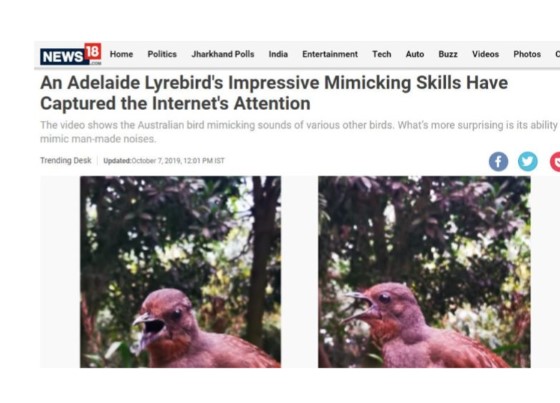Click the article summary about mimicking sounds
The width and height of the screenshot is (560, 403).
coord(299,132)
